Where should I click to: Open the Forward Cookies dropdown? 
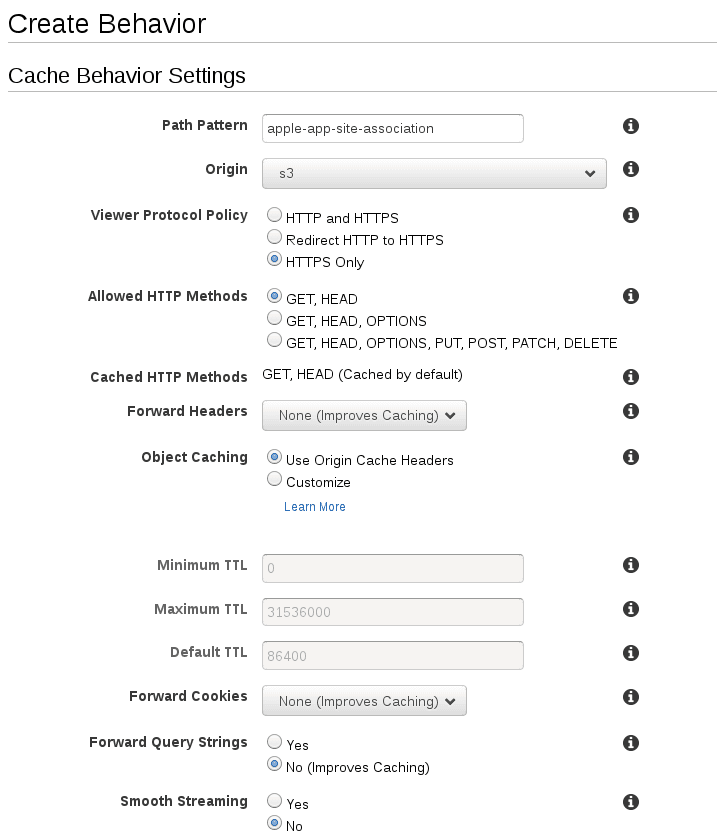coord(364,701)
